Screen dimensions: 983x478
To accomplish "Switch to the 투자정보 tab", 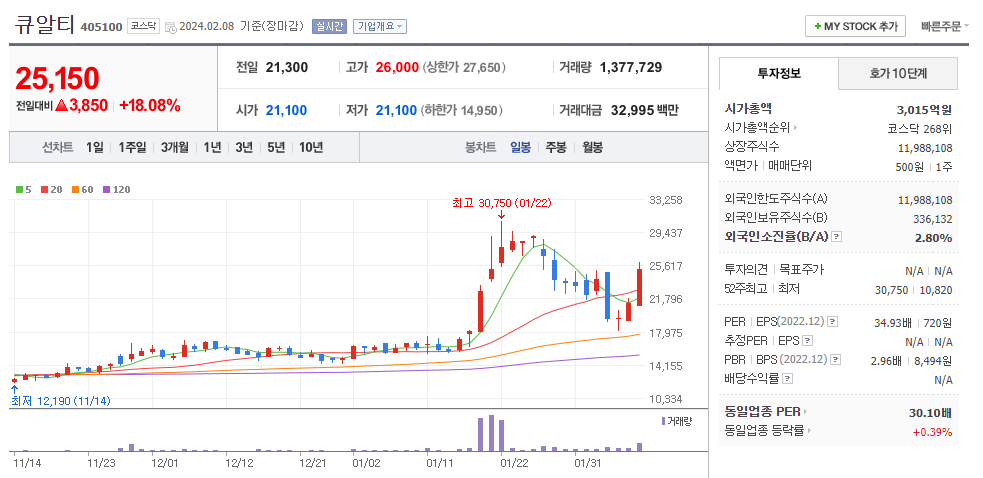I will (x=779, y=73).
